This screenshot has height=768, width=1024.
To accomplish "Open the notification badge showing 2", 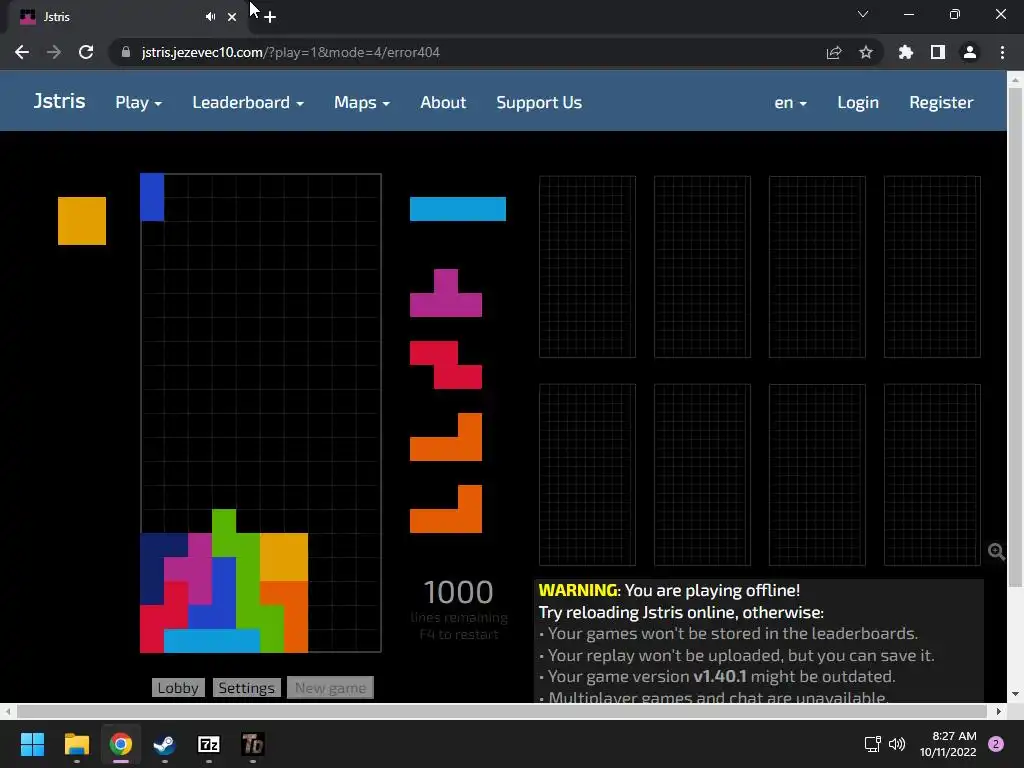I will [996, 744].
